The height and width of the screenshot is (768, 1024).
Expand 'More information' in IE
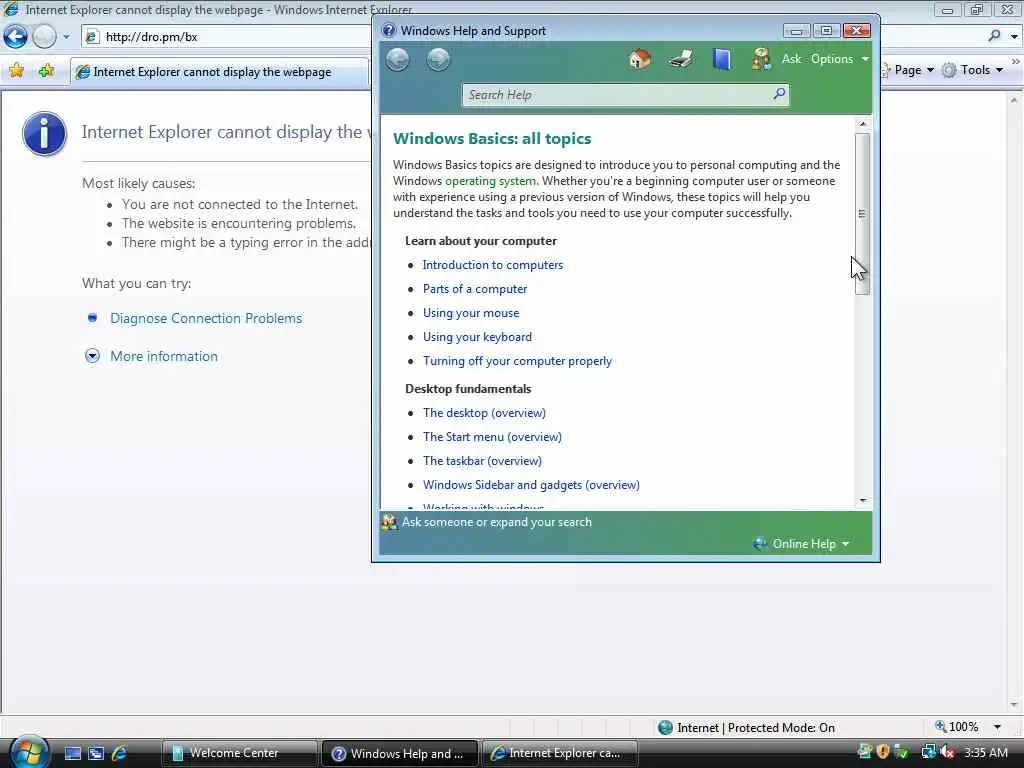[163, 356]
